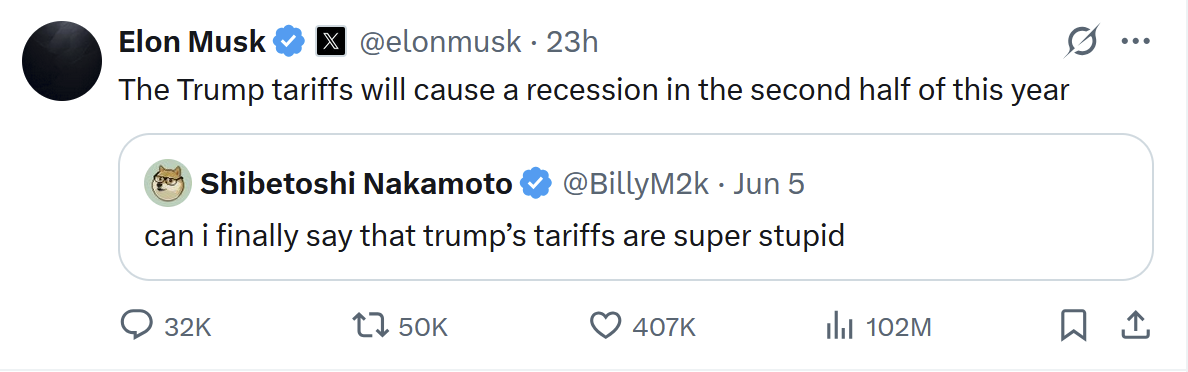Screen dimensions: 1188x372
Task: Open the Shibetoshi Nakamoto display name
Action: [x=356, y=183]
